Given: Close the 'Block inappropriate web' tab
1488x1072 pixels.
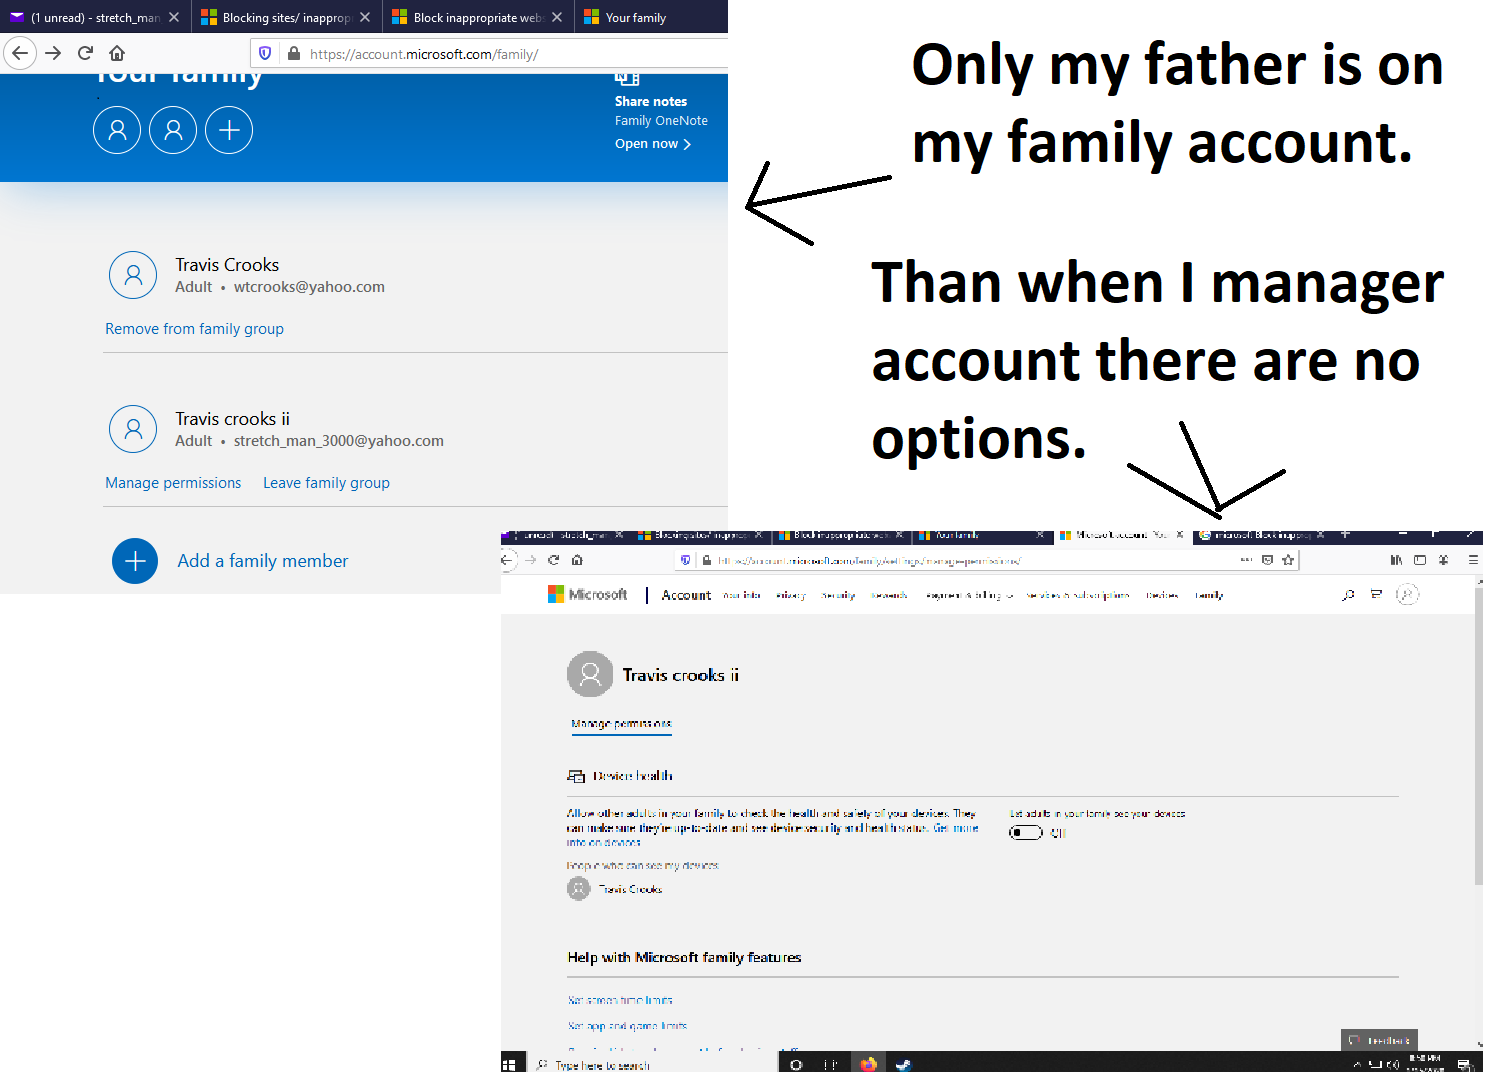Looking at the screenshot, I should (x=557, y=17).
